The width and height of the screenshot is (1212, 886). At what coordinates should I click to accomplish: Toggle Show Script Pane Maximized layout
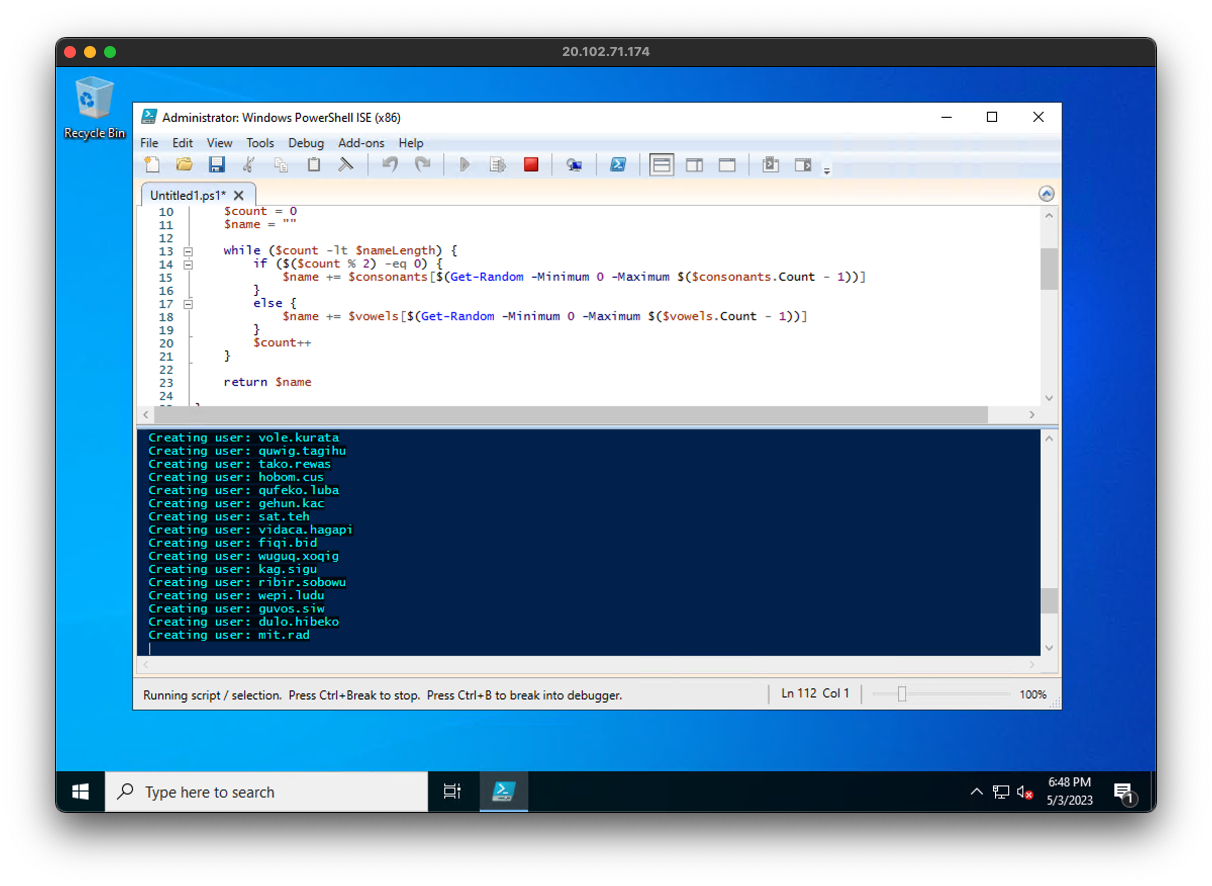pos(727,164)
